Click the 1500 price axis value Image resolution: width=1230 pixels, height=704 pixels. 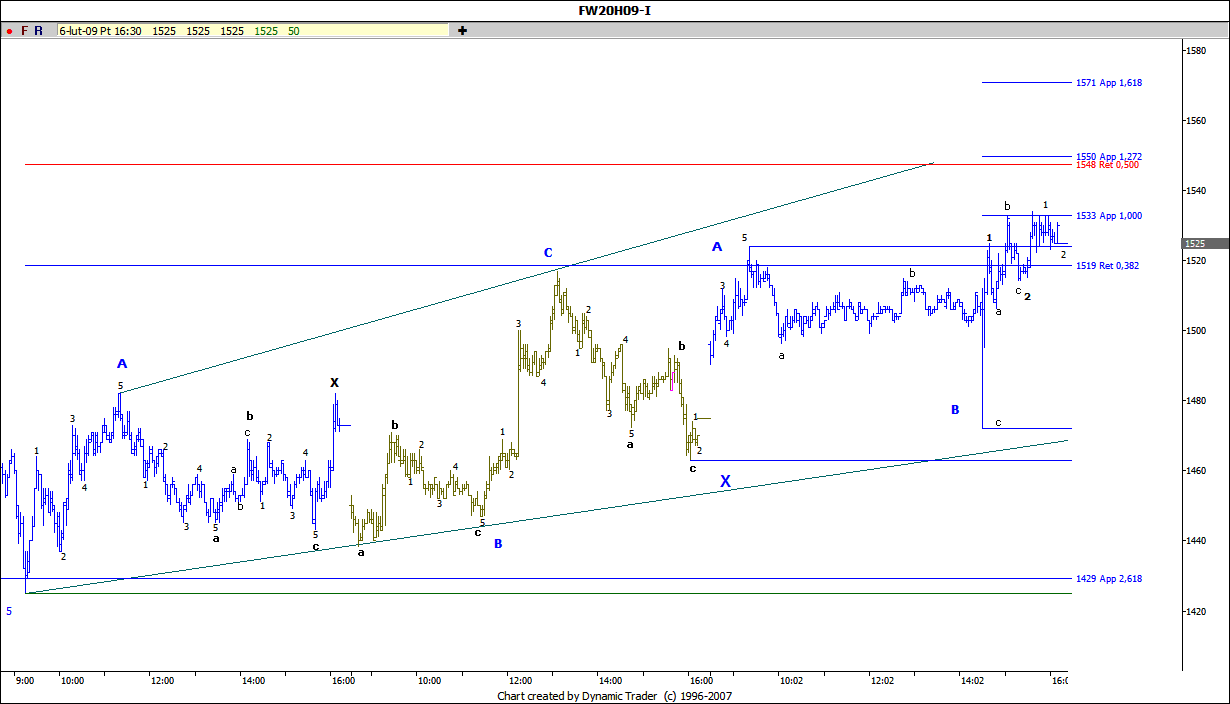click(1197, 330)
